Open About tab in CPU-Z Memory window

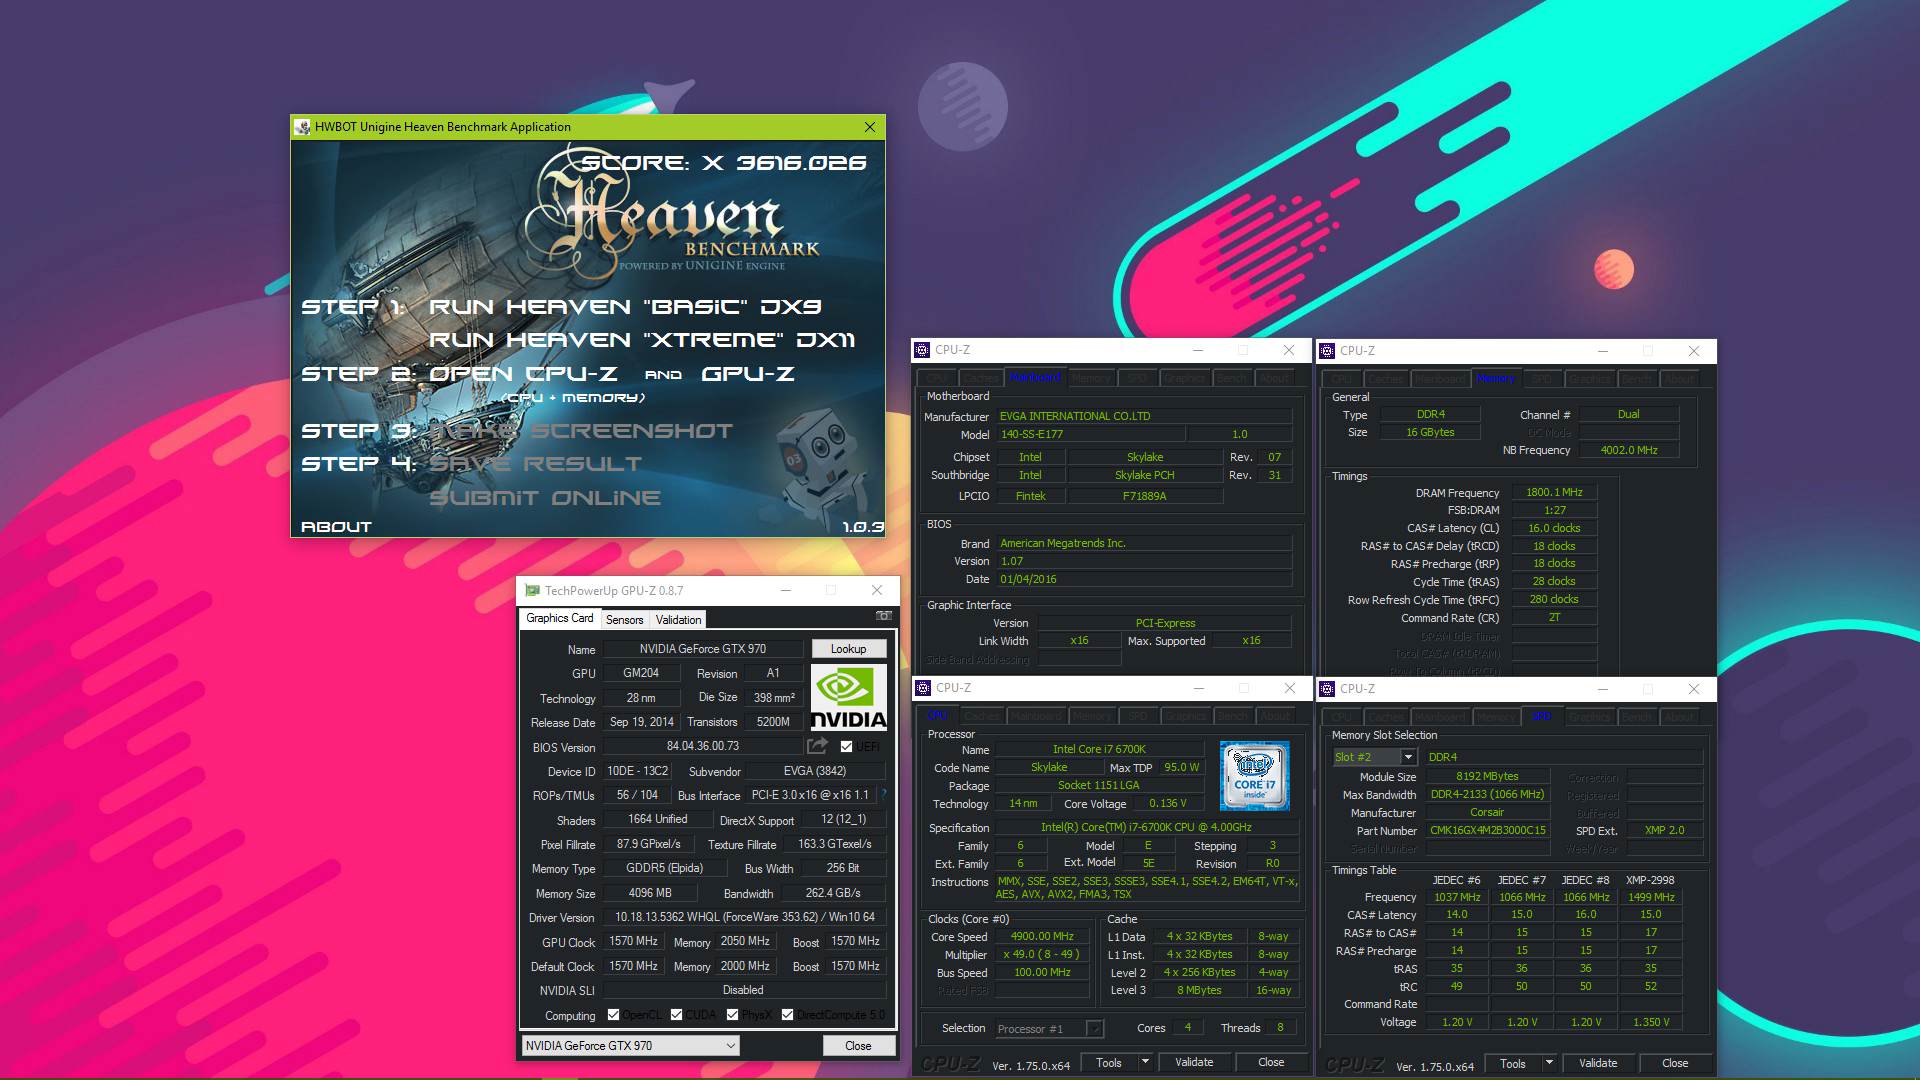click(x=1679, y=379)
